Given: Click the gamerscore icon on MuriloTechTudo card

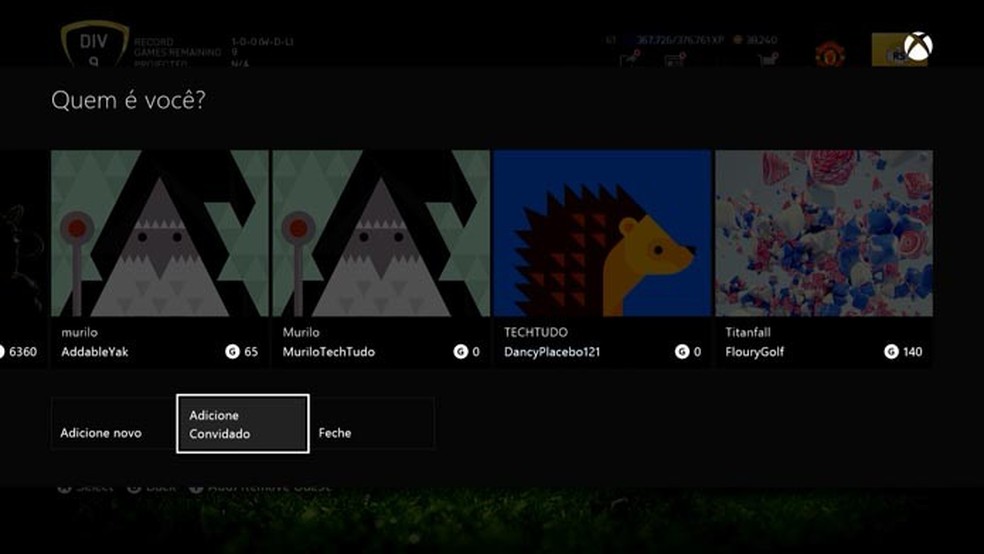Looking at the screenshot, I should tap(461, 351).
